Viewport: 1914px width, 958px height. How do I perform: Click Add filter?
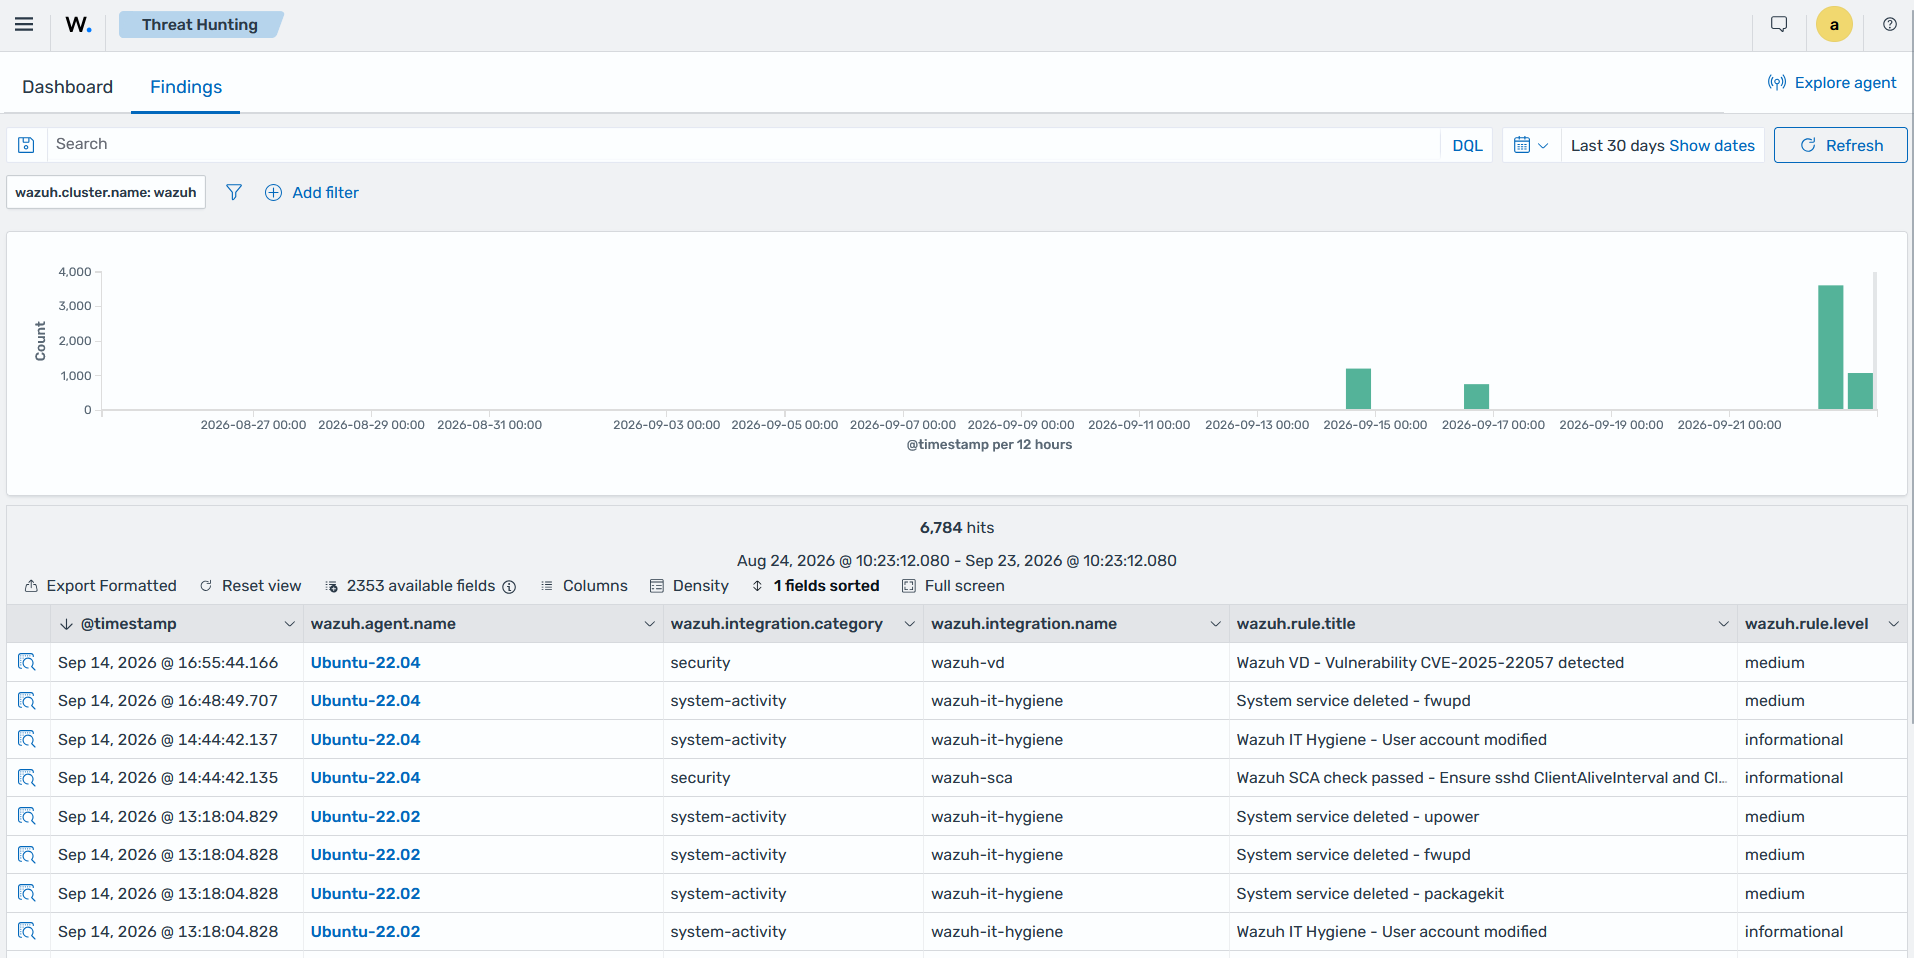coord(312,192)
